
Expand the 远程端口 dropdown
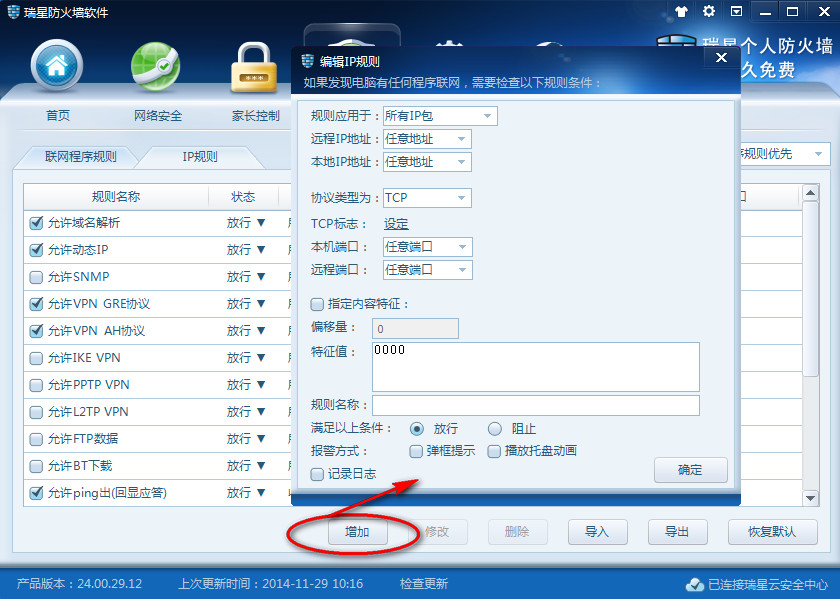(x=462, y=270)
